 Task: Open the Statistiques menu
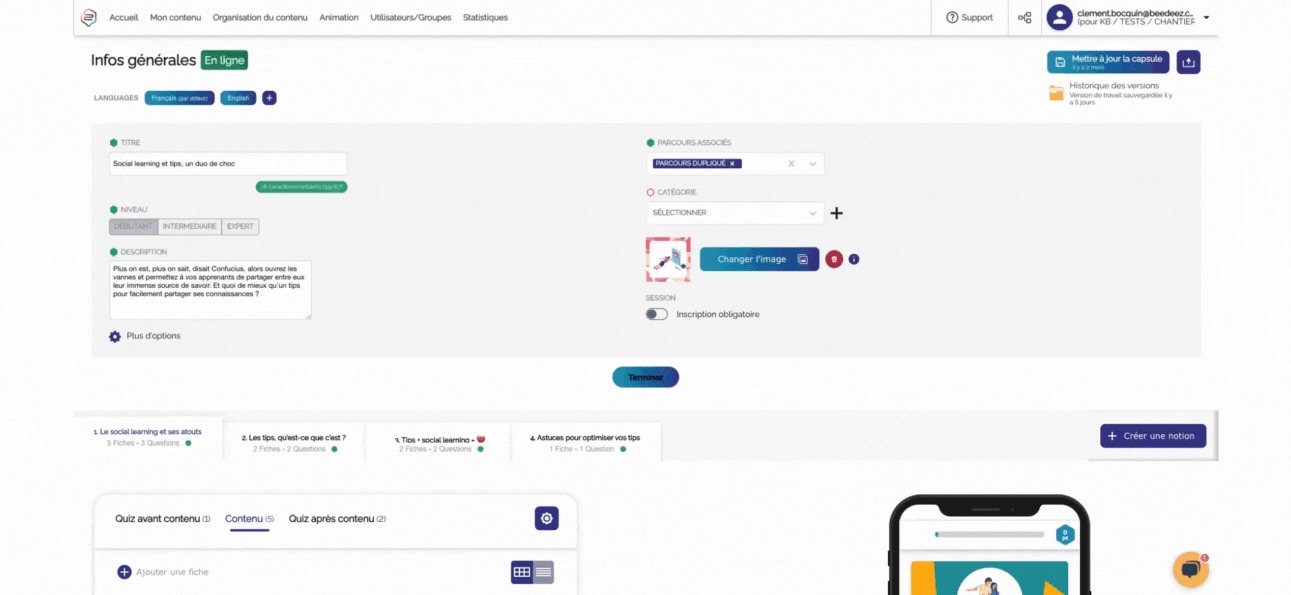coord(485,18)
